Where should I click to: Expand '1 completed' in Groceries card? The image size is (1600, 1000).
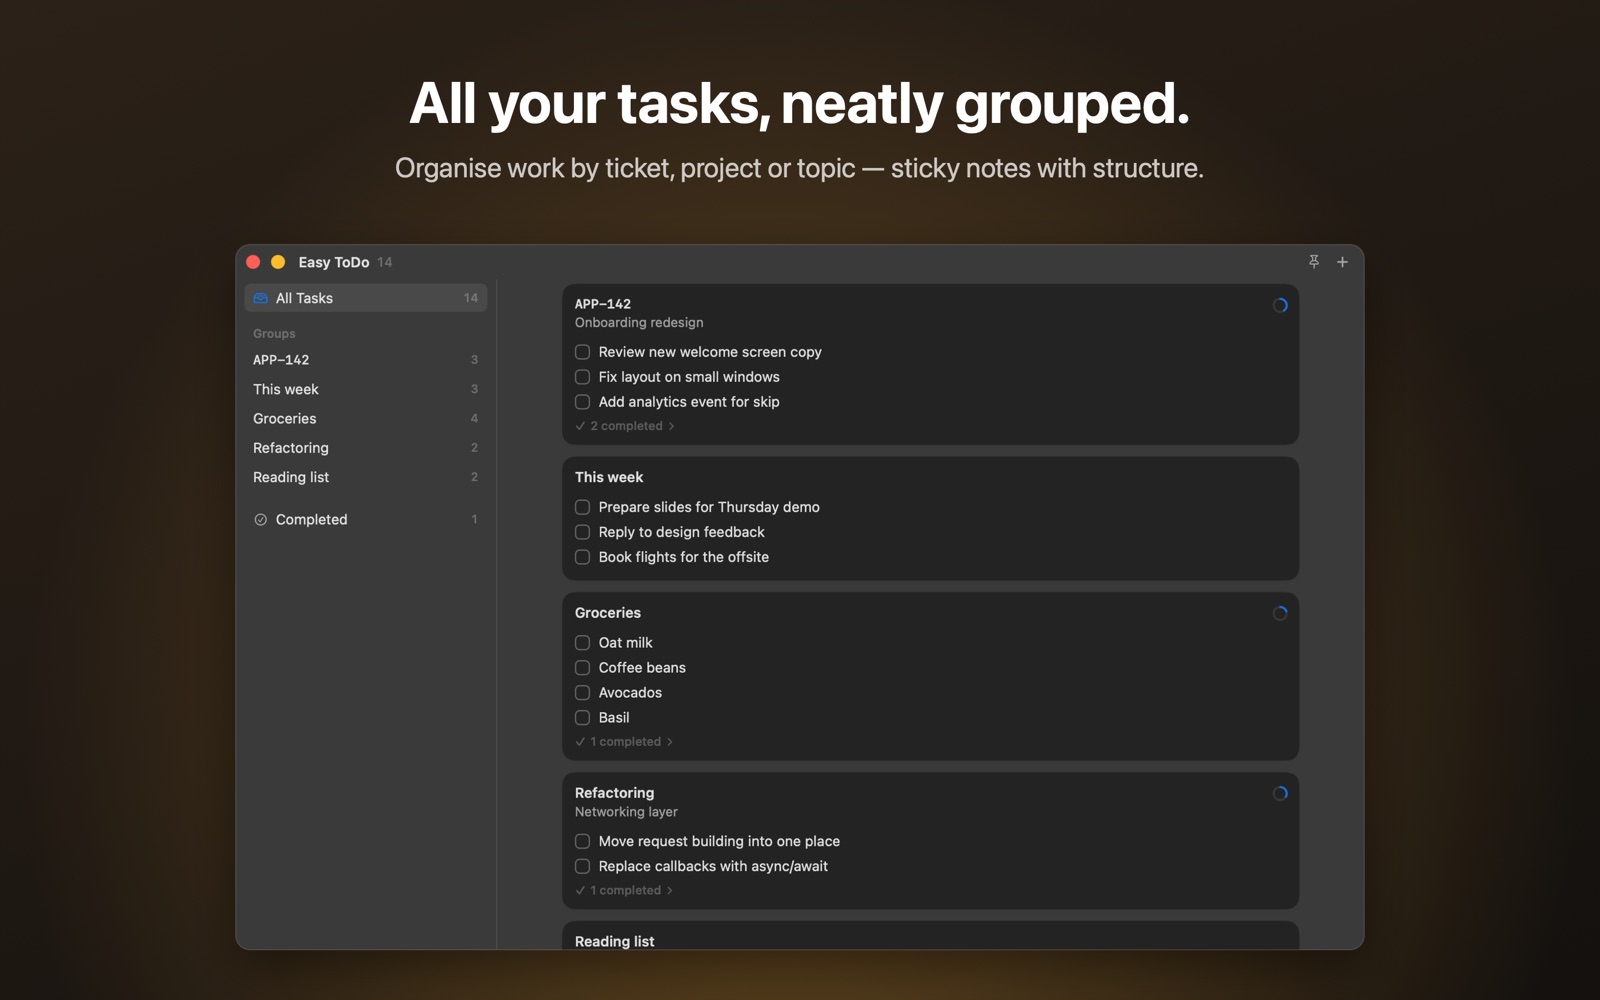pos(624,742)
